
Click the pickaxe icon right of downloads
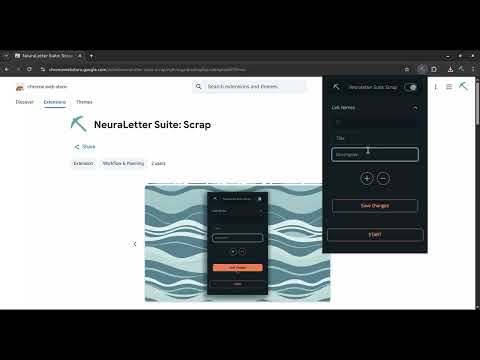(461, 69)
